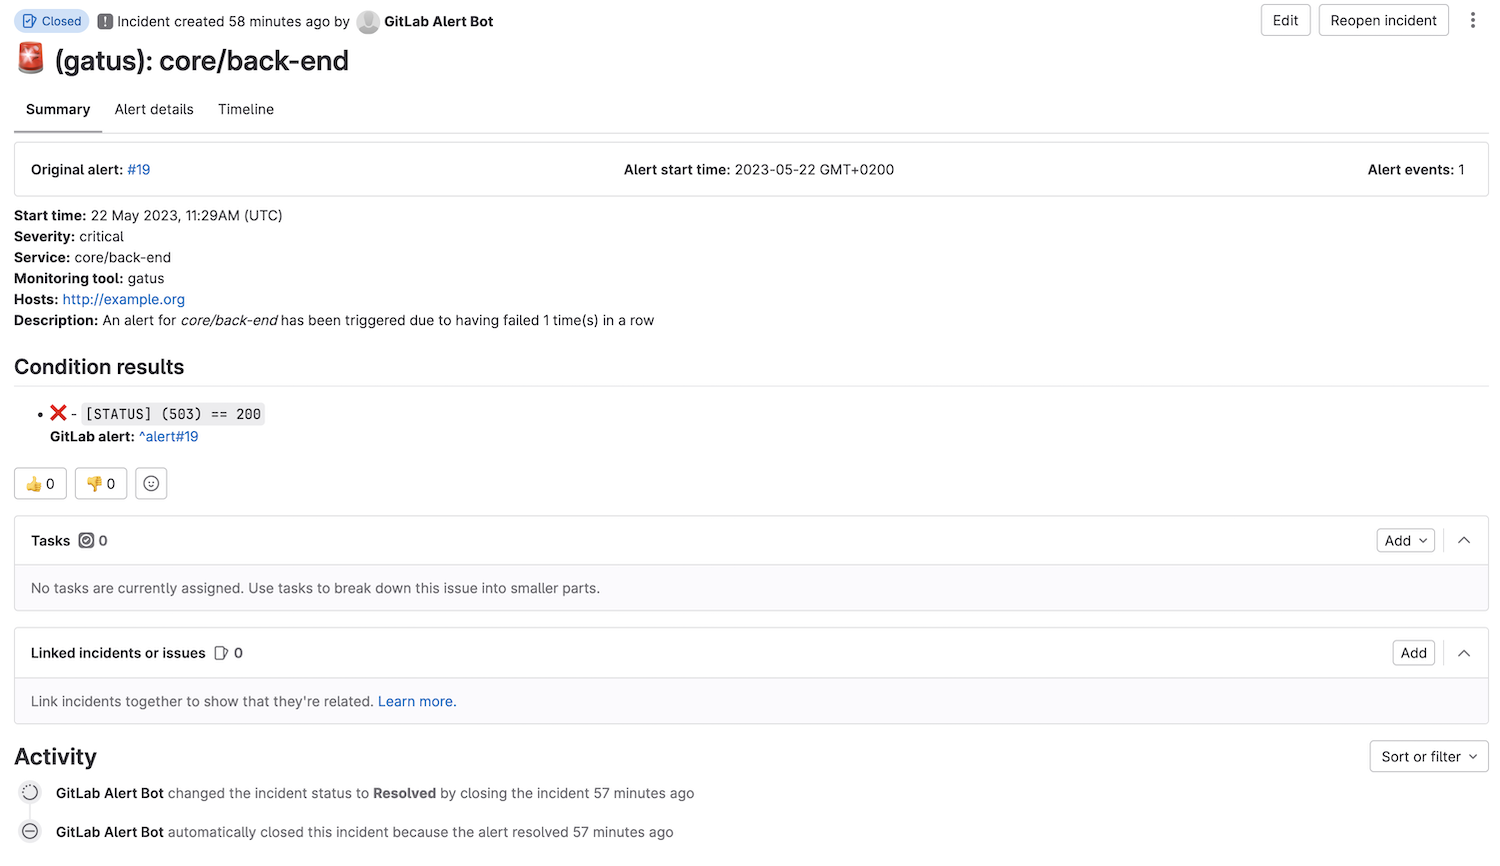
Task: Open the Learn more link
Action: tap(414, 701)
